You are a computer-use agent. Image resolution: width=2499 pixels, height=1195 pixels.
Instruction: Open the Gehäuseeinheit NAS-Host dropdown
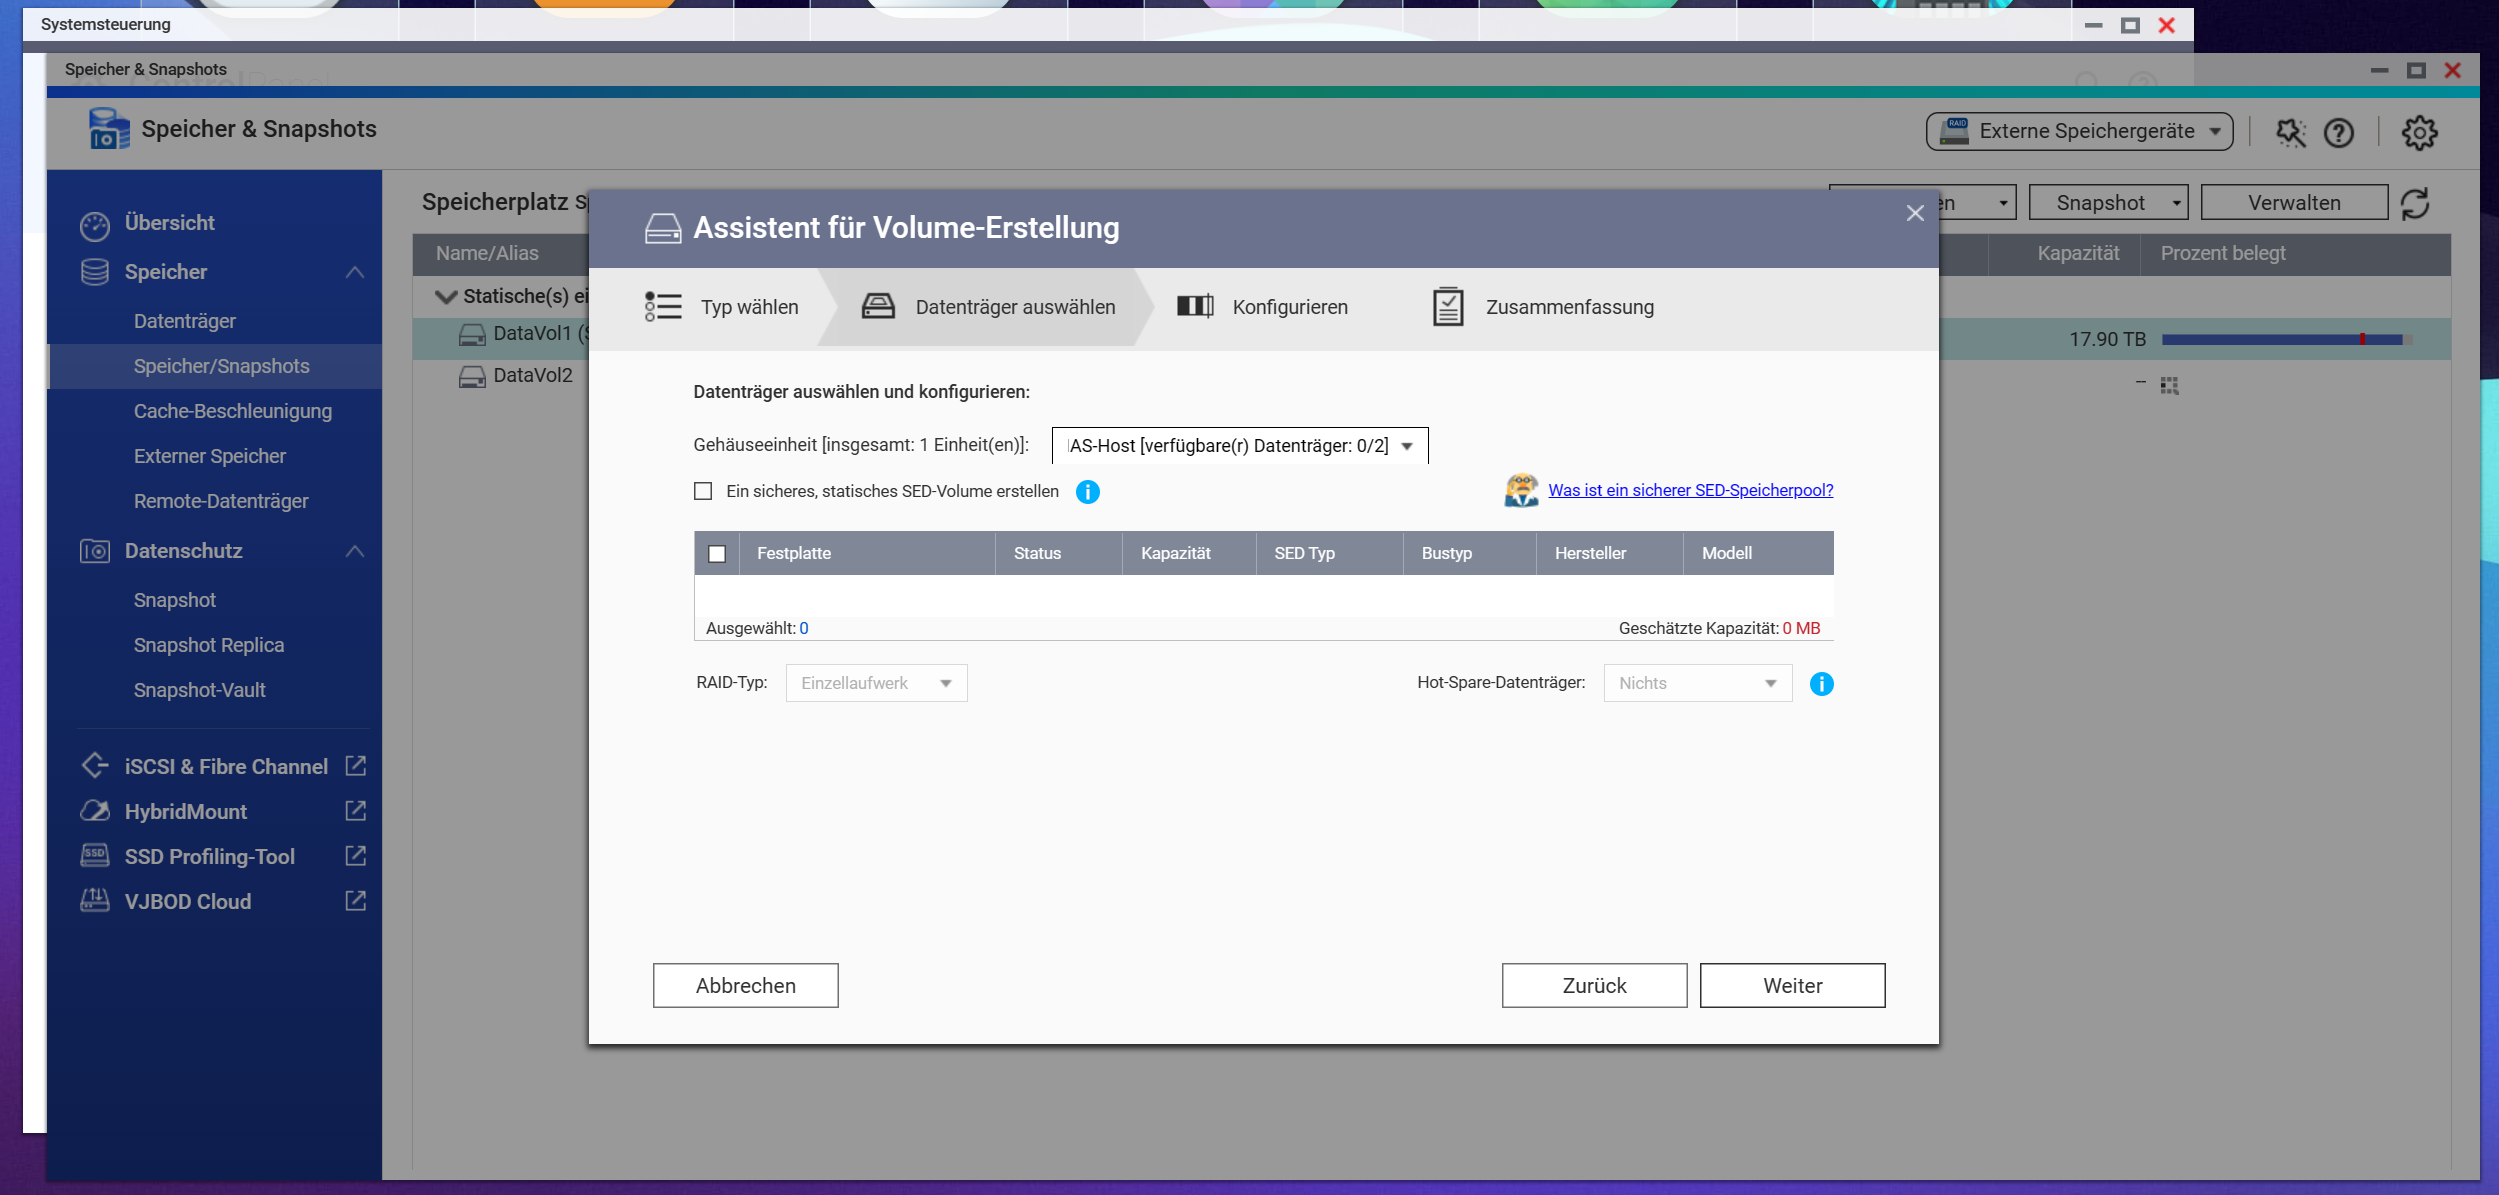point(1239,446)
